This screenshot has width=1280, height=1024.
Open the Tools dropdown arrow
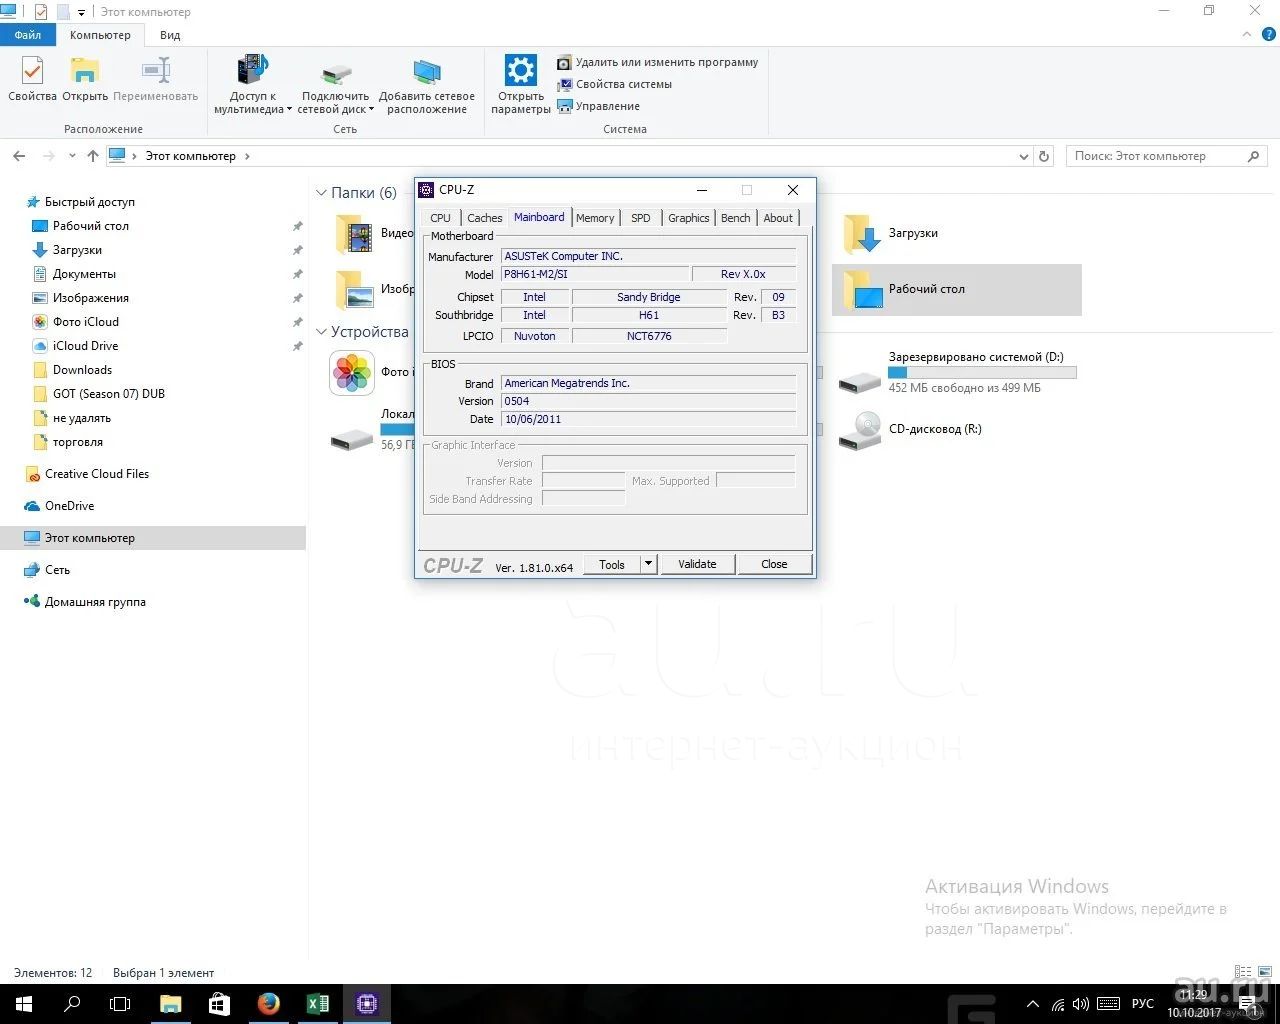(x=648, y=564)
